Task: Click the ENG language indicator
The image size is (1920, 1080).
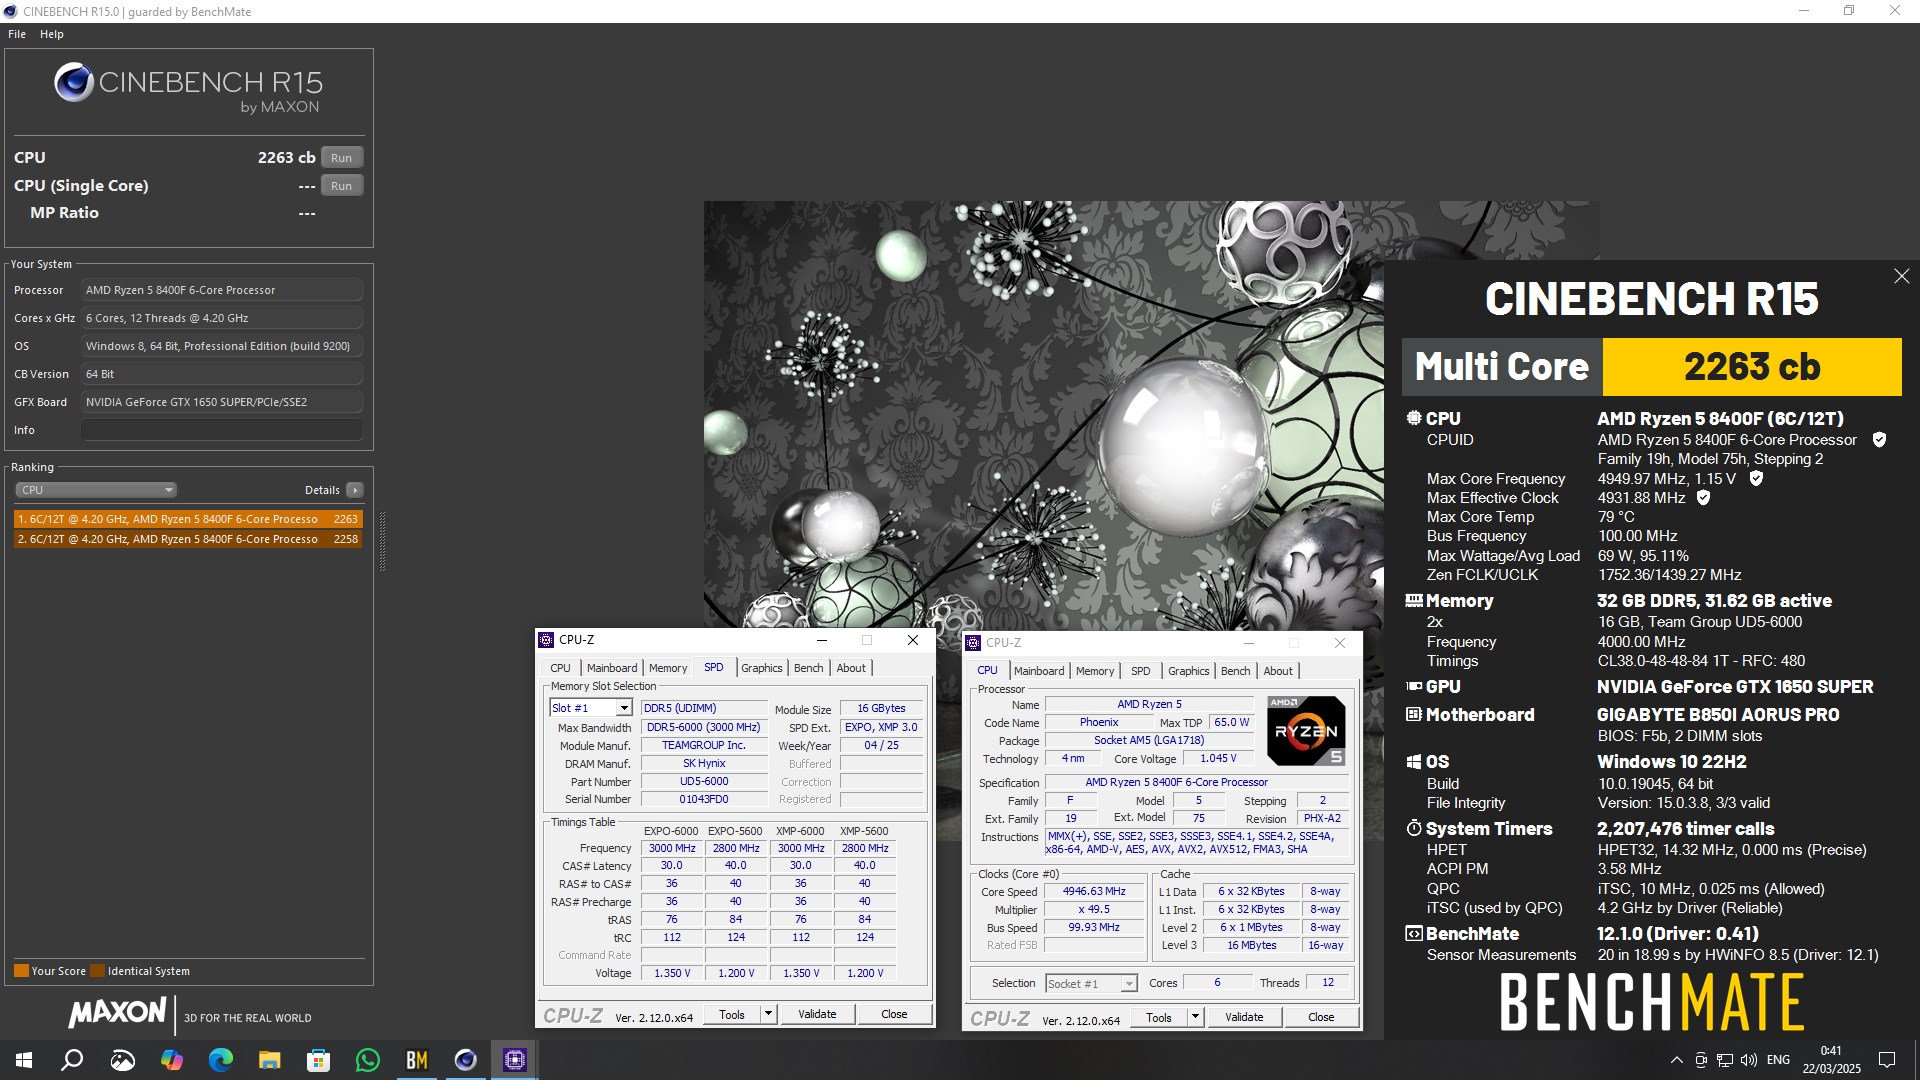Action: pos(1778,1060)
